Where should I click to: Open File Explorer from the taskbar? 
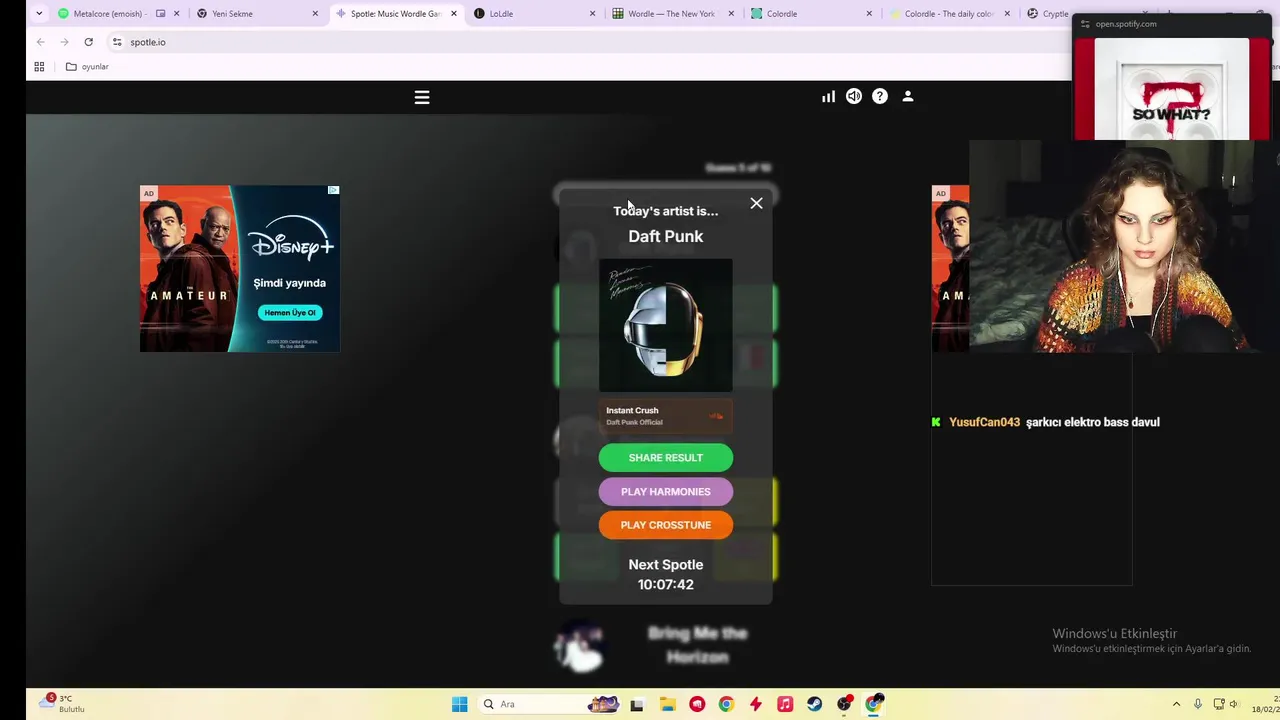coord(667,704)
